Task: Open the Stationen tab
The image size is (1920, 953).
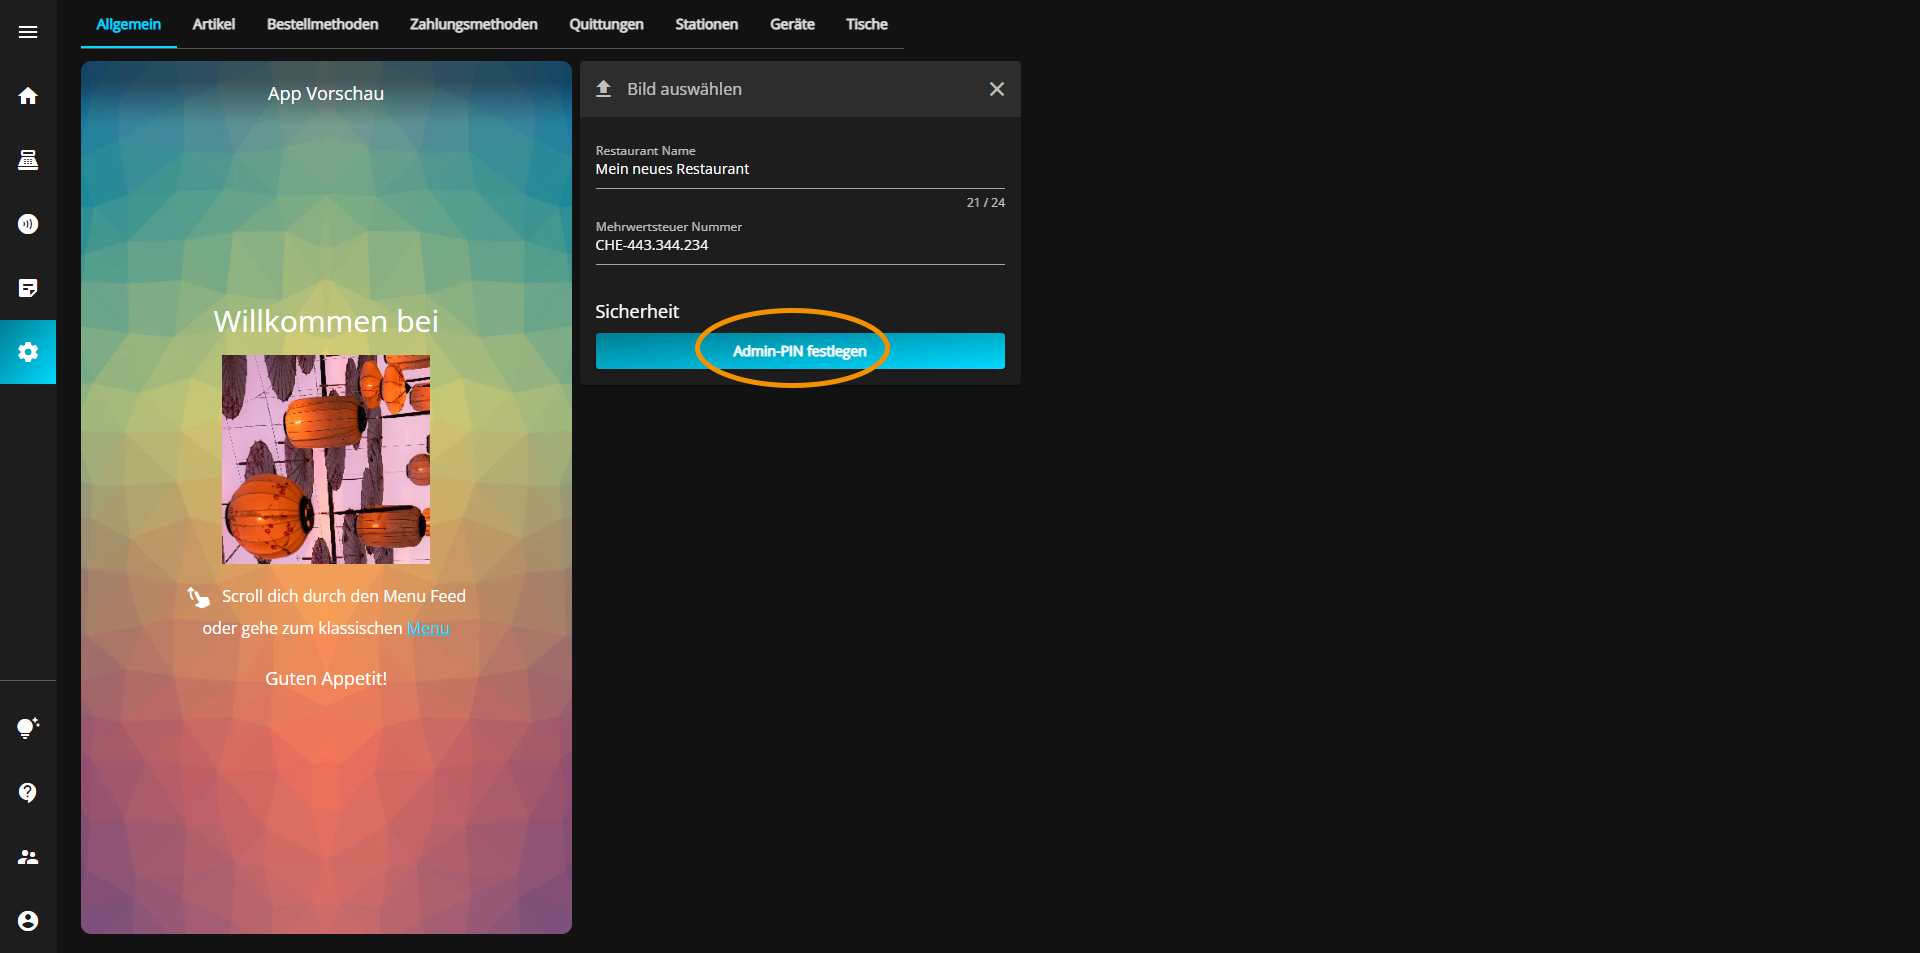Action: click(707, 24)
